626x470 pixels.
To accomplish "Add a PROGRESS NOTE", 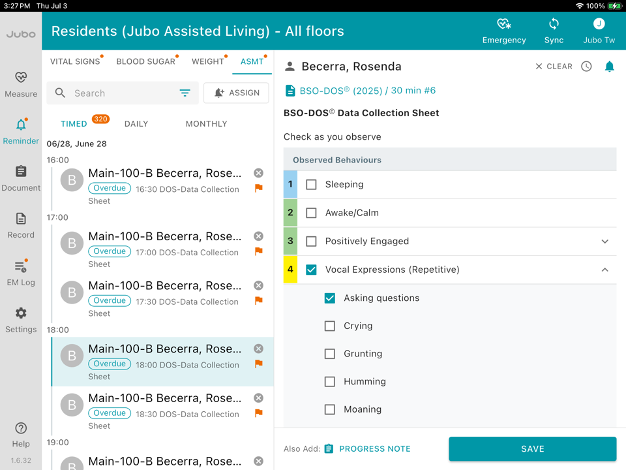I will coord(367,449).
